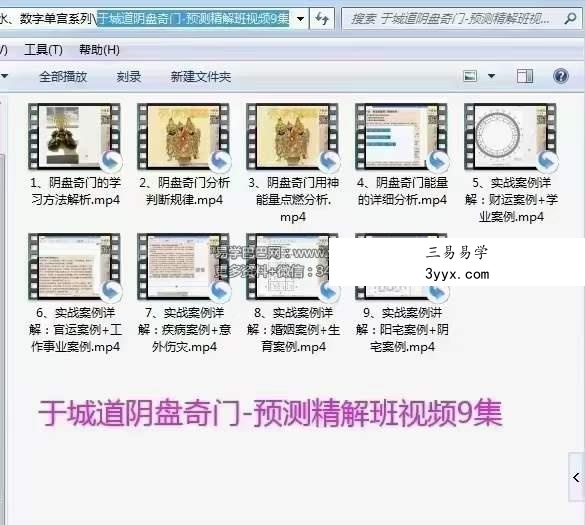This screenshot has width=585, height=525.
Task: Toggle the preview pane icon
Action: (x=525, y=76)
